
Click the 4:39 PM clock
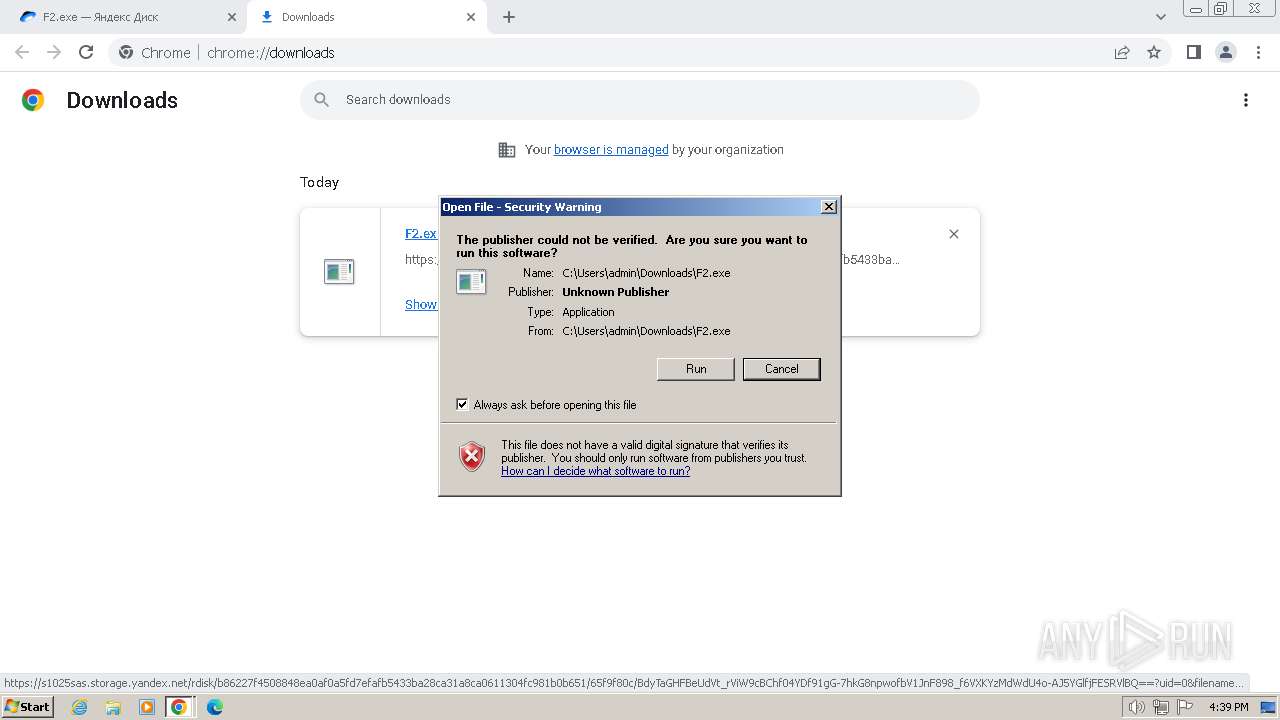[x=1228, y=707]
